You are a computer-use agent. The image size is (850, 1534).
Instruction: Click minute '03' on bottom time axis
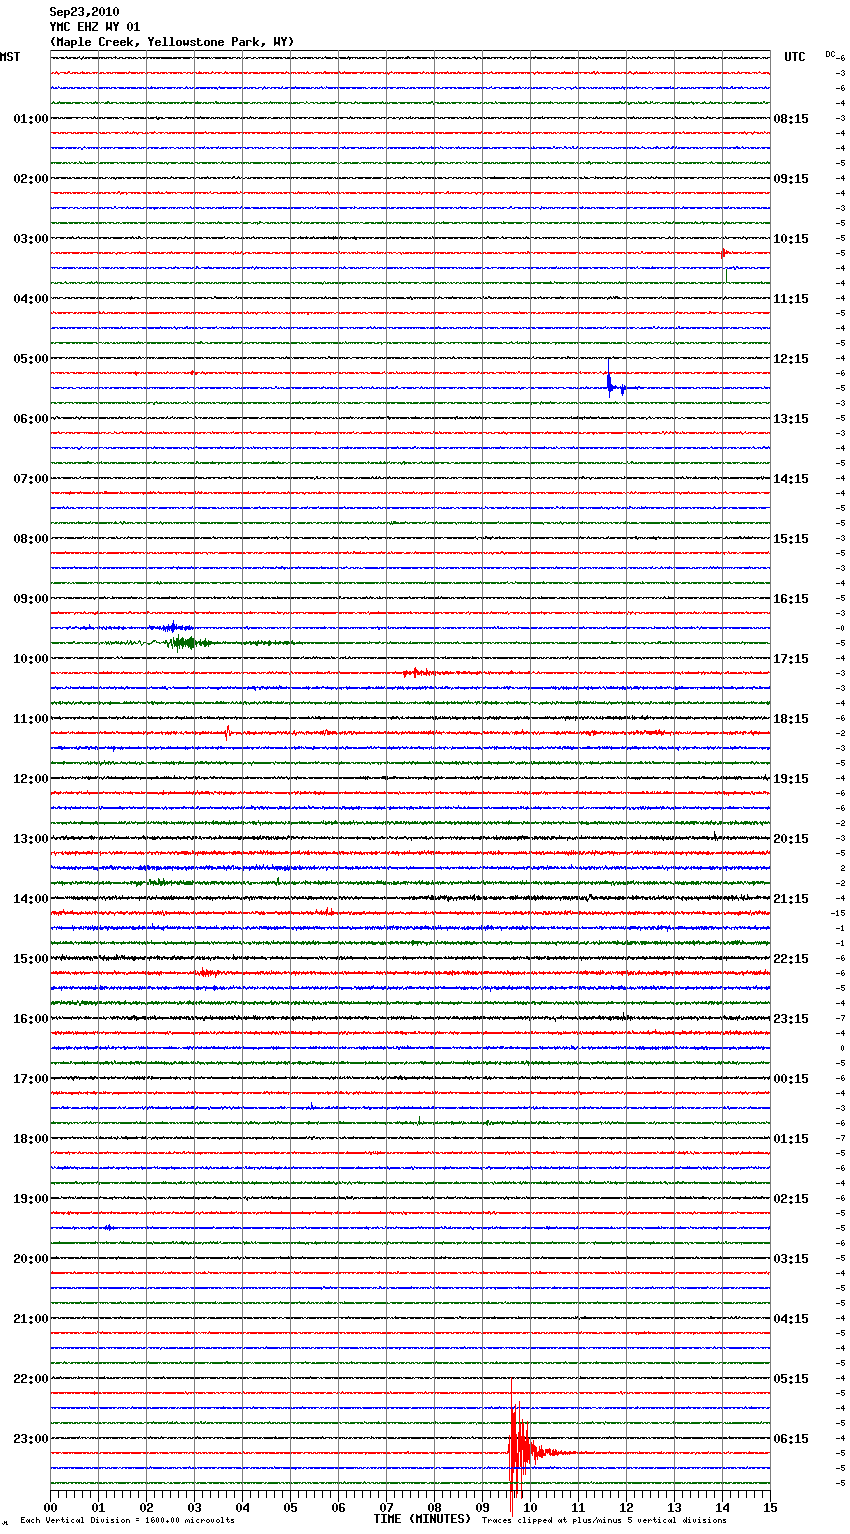(x=194, y=1507)
